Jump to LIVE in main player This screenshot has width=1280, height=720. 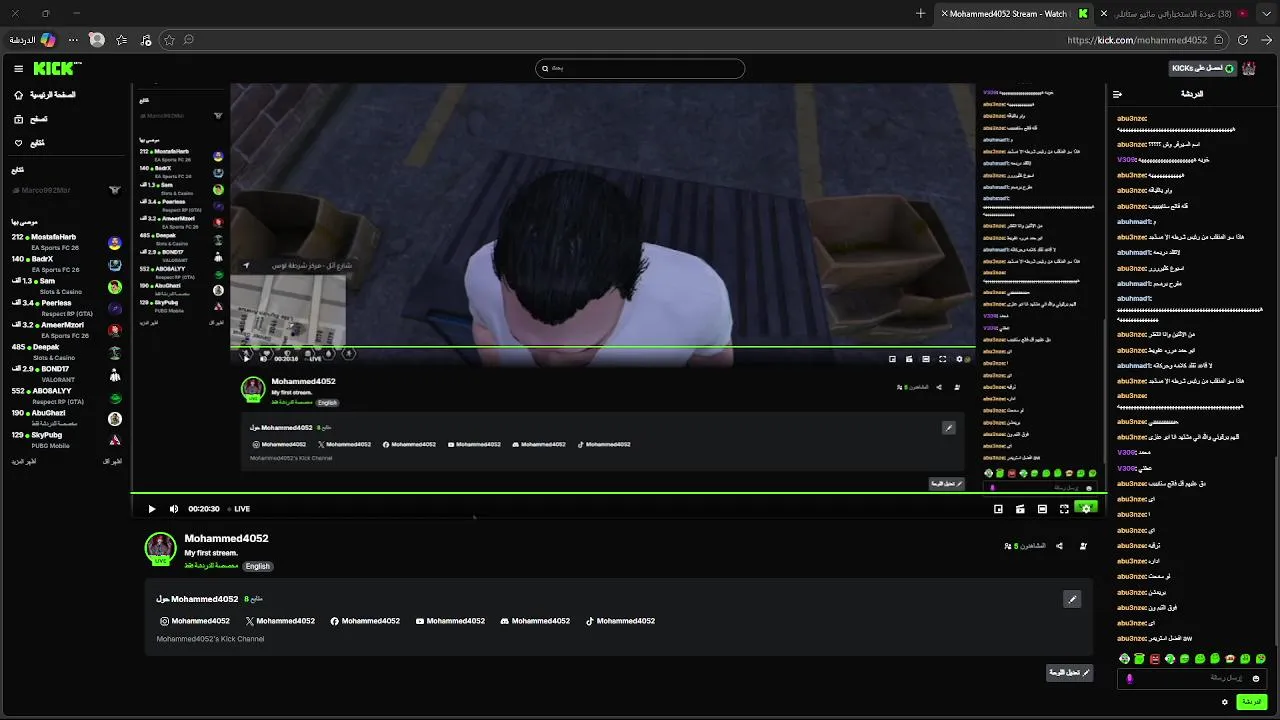(x=238, y=509)
